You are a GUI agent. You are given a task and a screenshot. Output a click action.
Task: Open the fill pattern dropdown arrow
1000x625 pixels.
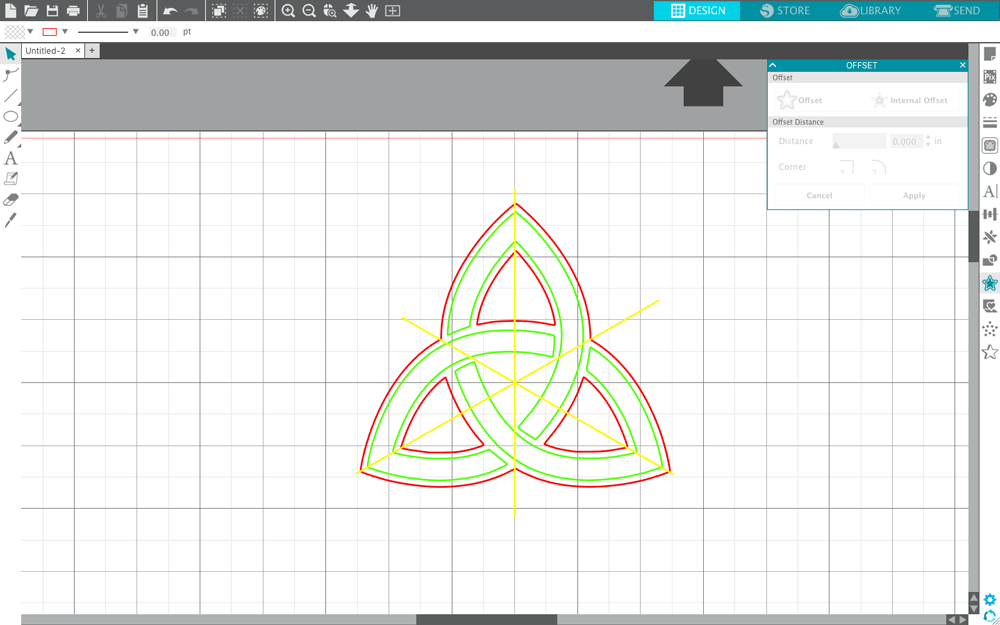pos(30,31)
